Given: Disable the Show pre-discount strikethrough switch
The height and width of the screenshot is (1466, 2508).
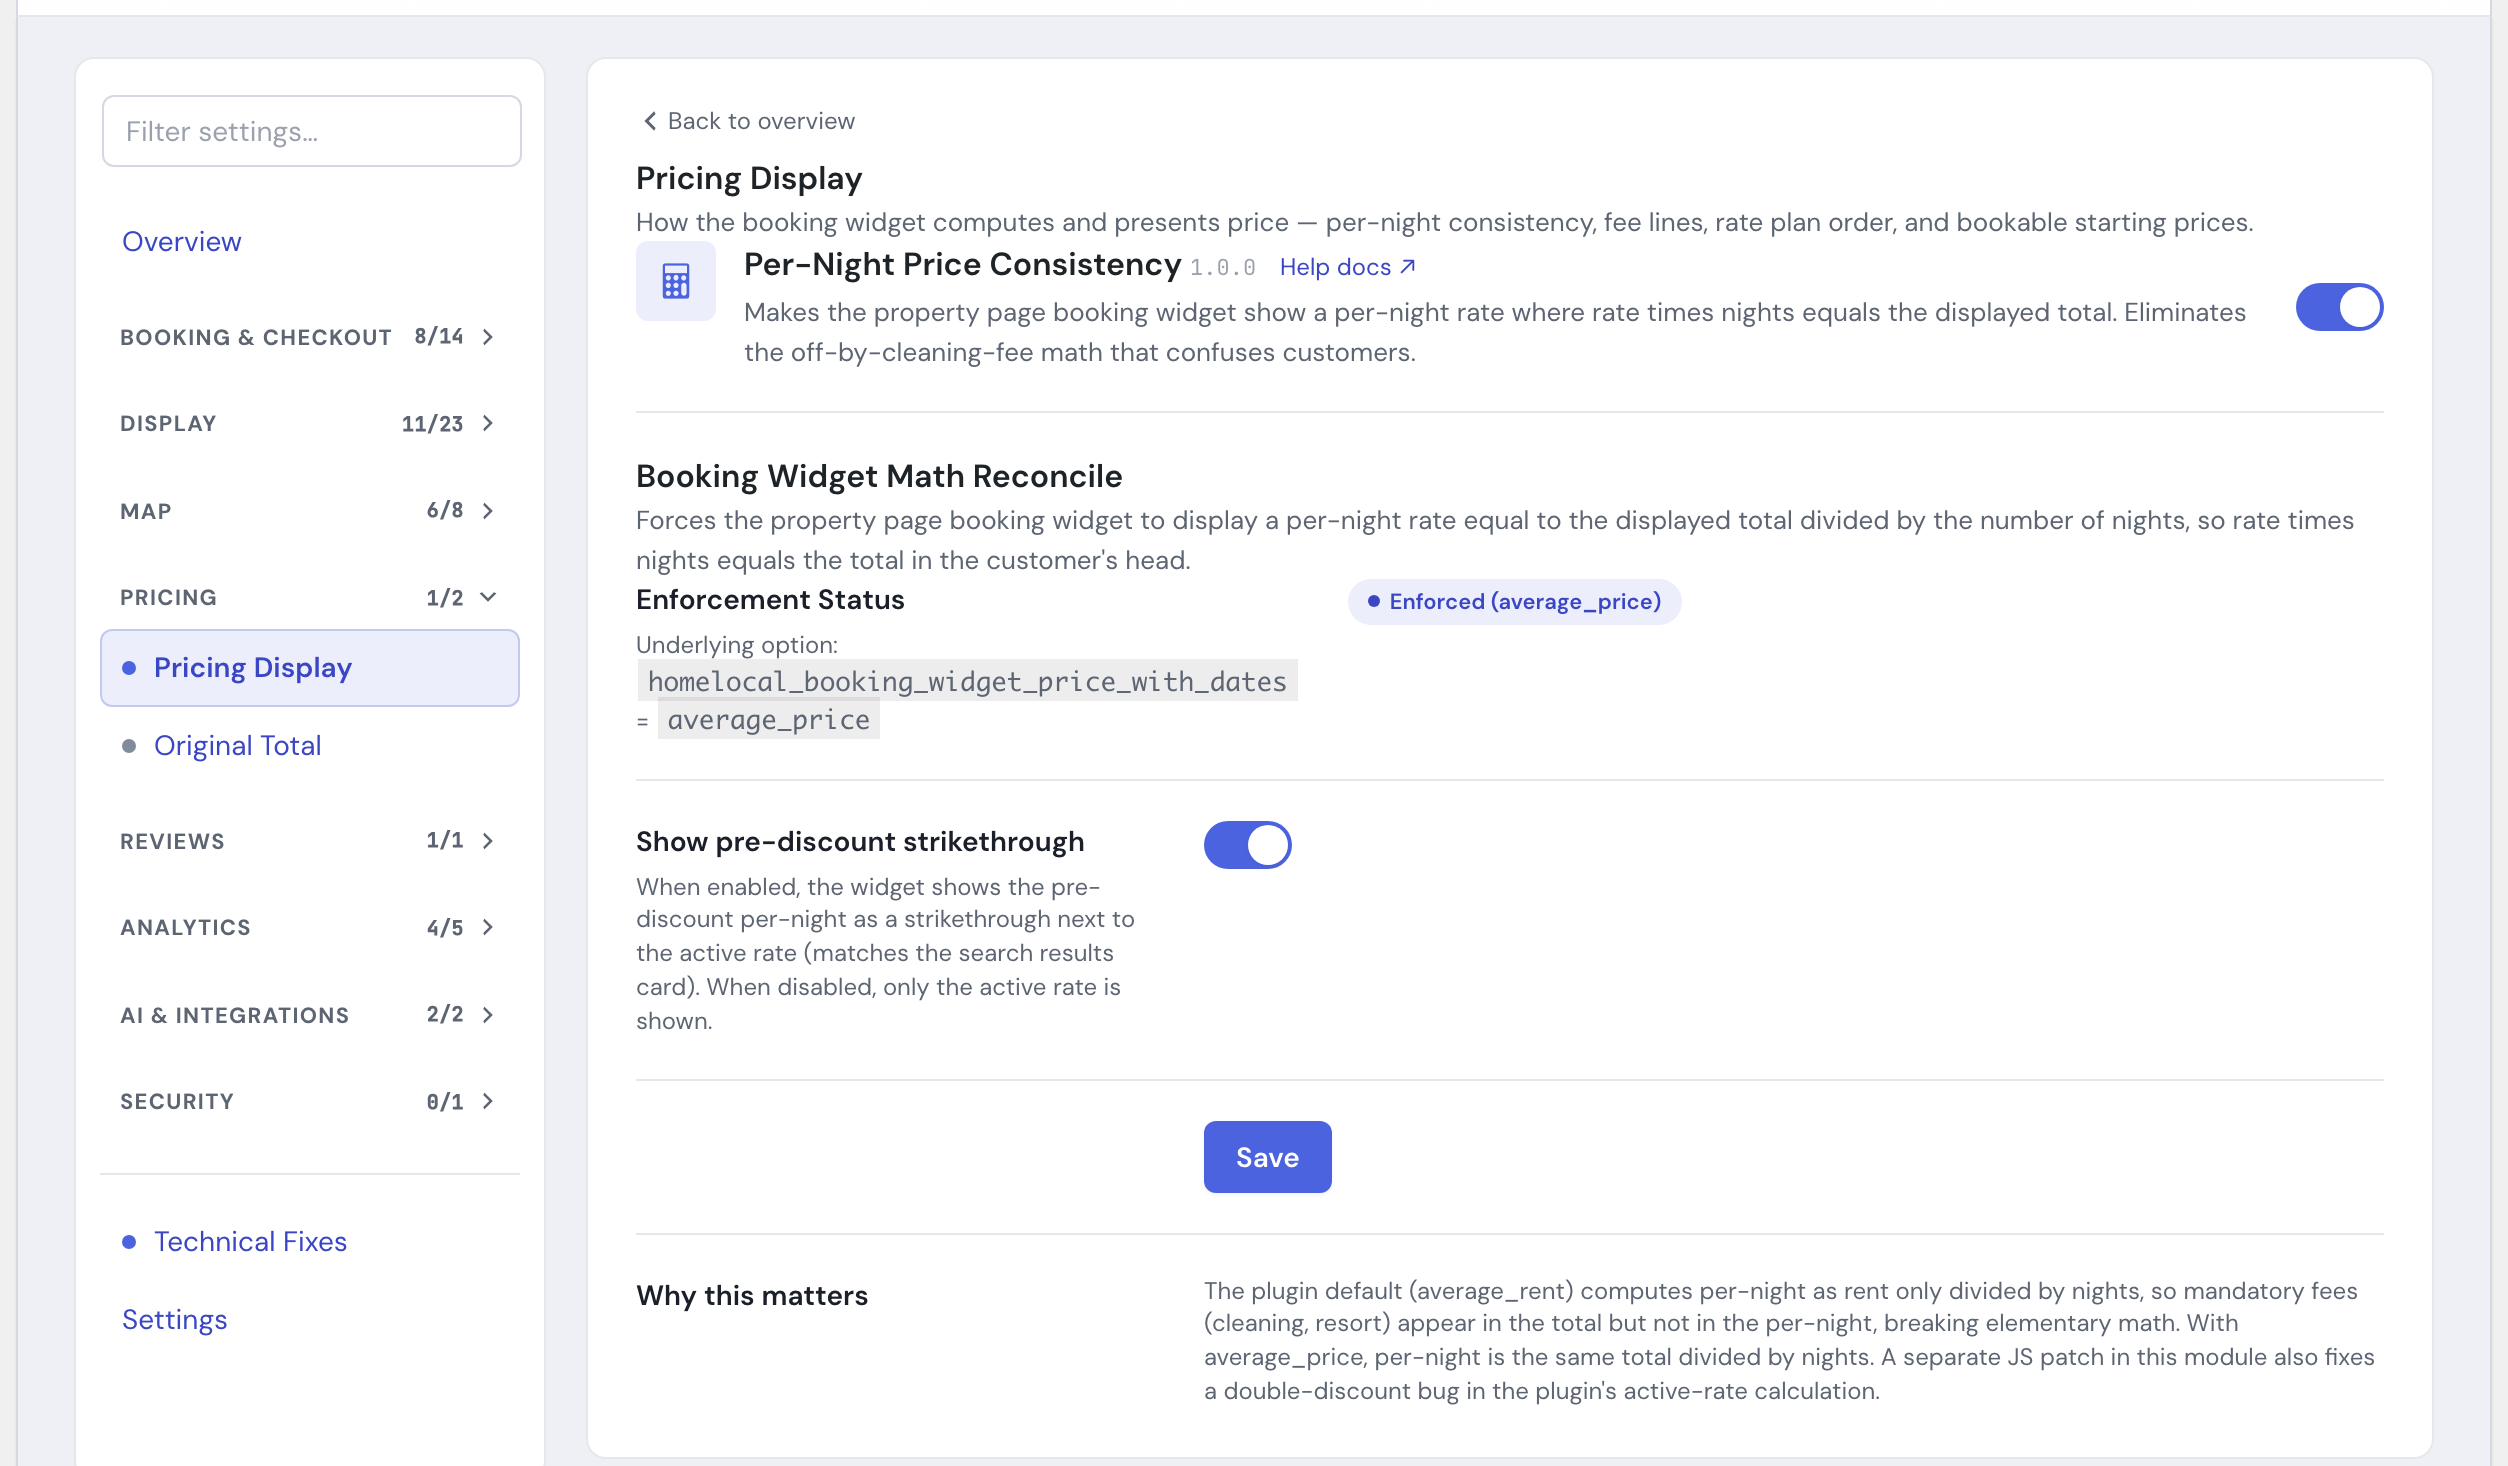Looking at the screenshot, I should [1247, 845].
